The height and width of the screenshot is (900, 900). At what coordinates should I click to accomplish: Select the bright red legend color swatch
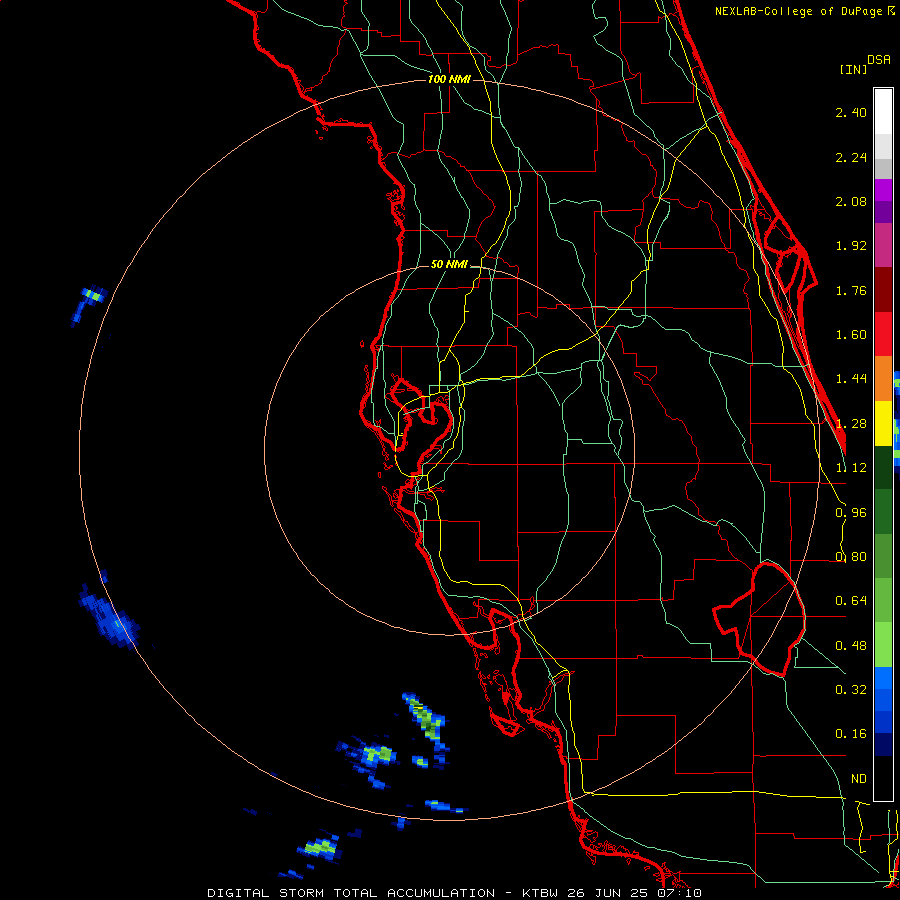coord(883,334)
